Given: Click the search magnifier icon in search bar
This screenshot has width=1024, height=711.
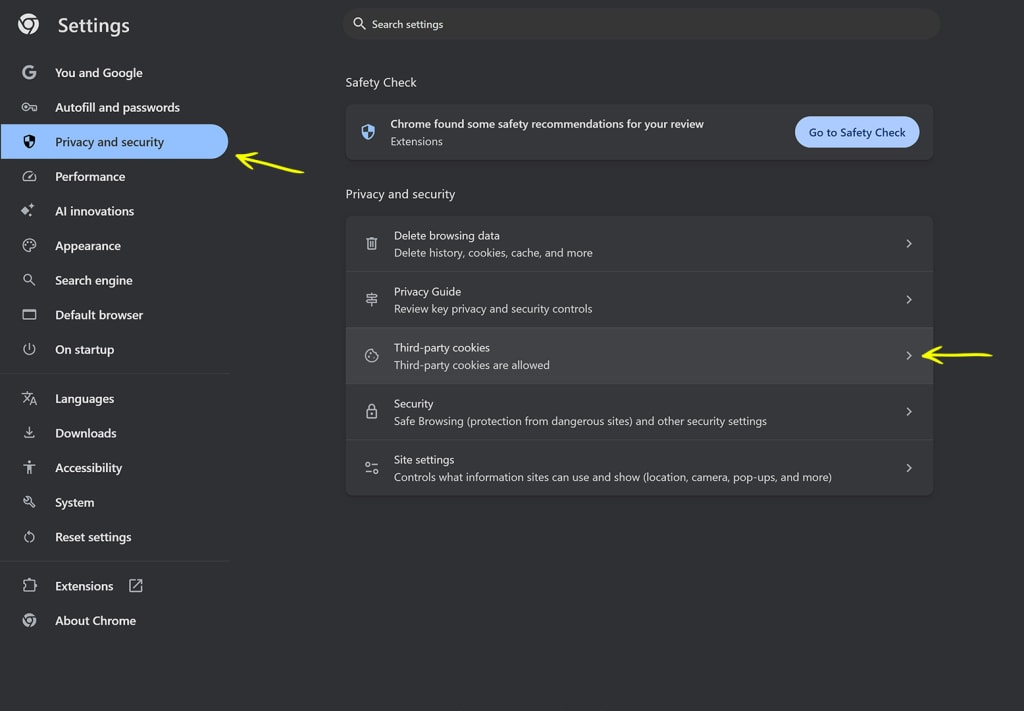Looking at the screenshot, I should (359, 24).
